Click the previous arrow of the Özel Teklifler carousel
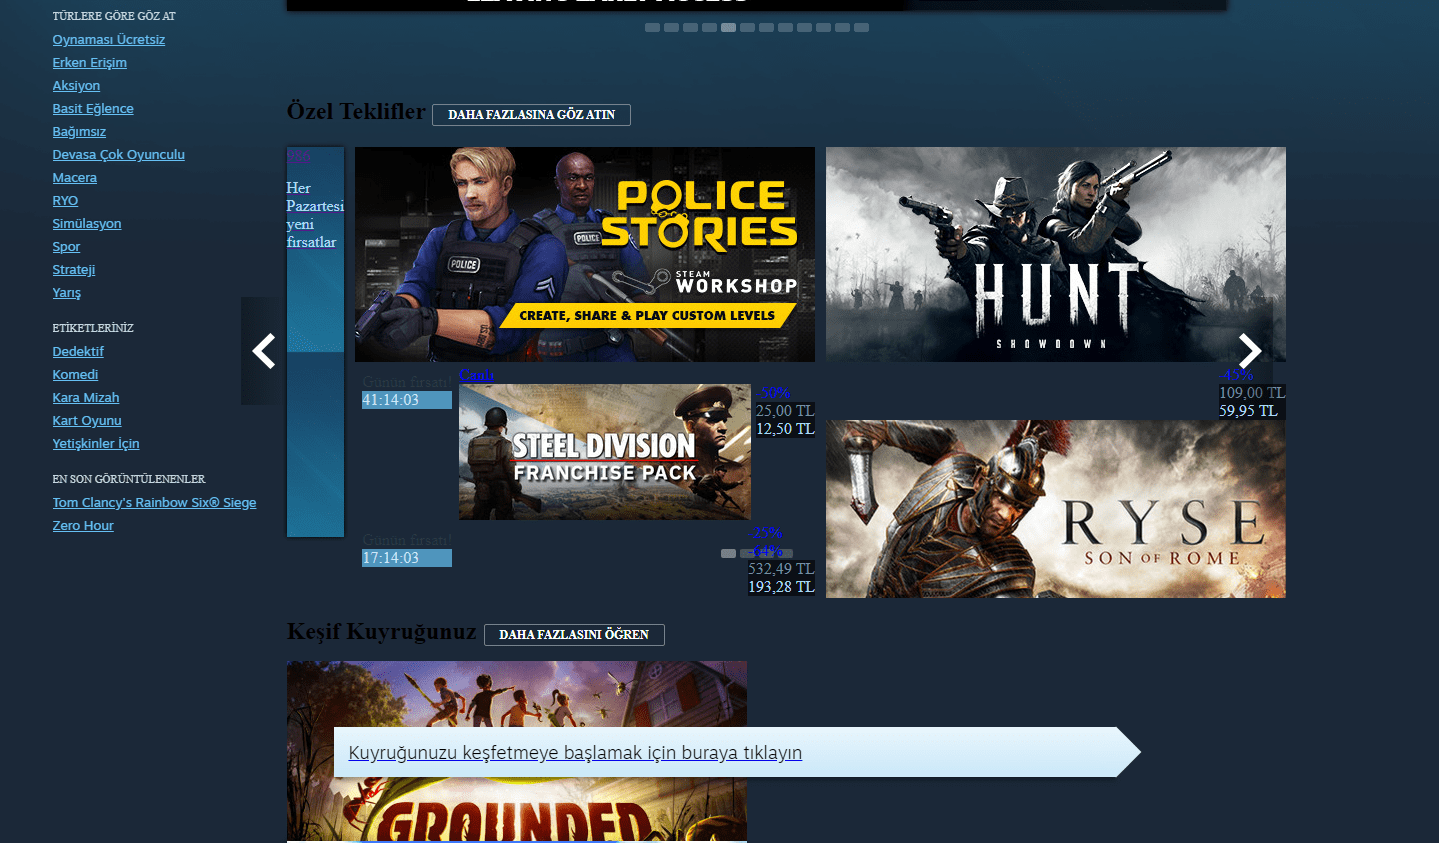1439x843 pixels. [264, 351]
